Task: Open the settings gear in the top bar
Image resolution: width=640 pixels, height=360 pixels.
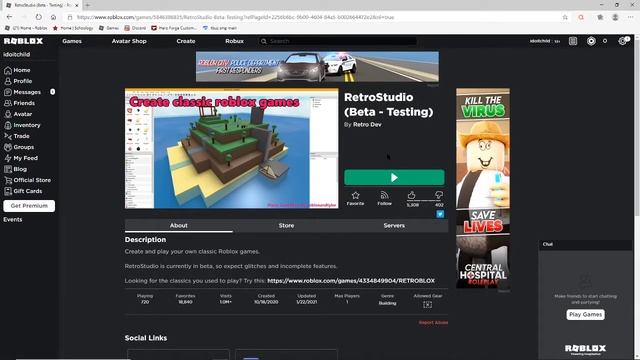Action: pyautogui.click(x=622, y=41)
